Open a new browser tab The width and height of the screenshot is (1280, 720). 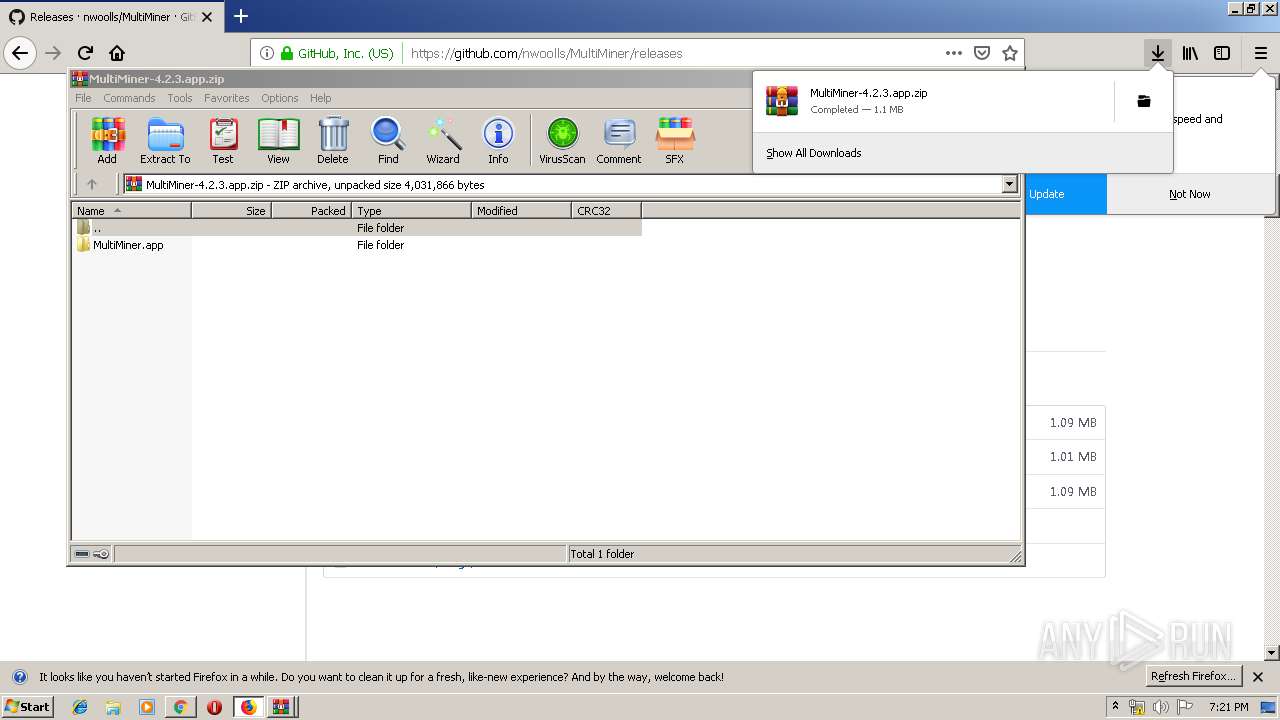click(240, 16)
